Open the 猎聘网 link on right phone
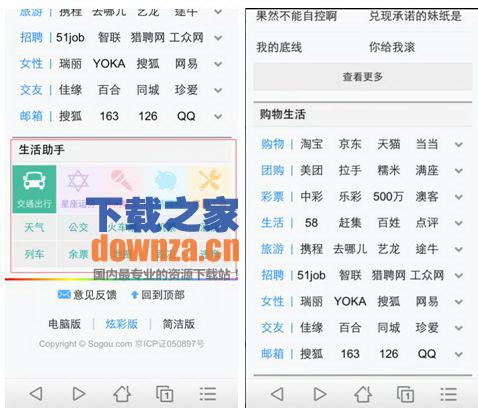The height and width of the screenshot is (411, 478). pyautogui.click(x=389, y=275)
